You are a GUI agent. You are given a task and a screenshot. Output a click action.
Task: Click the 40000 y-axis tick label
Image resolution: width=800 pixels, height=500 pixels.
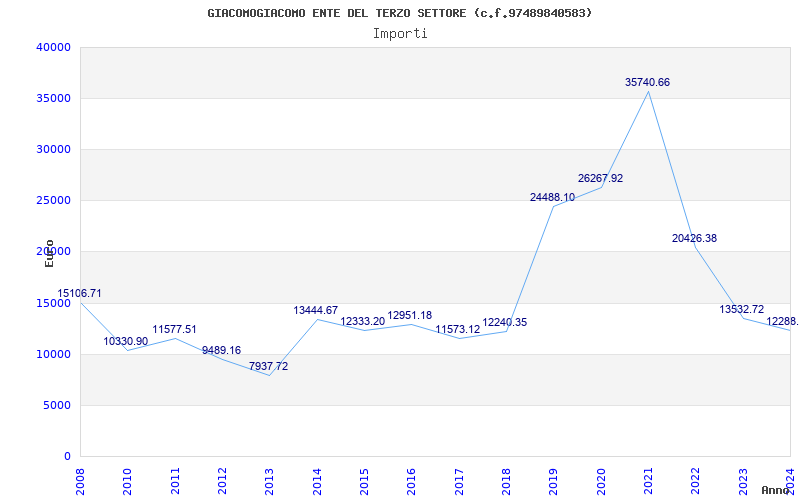(x=53, y=47)
